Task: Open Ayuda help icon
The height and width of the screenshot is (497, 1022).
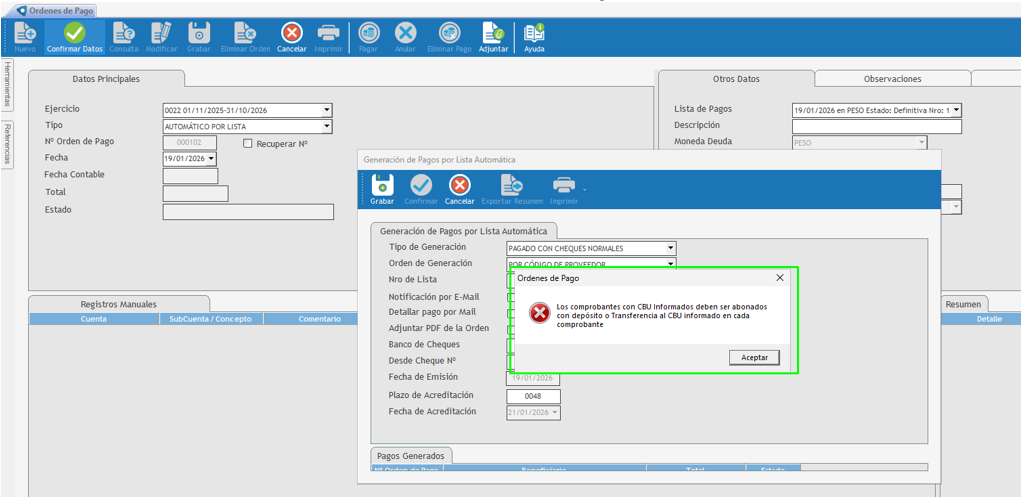Action: [534, 36]
